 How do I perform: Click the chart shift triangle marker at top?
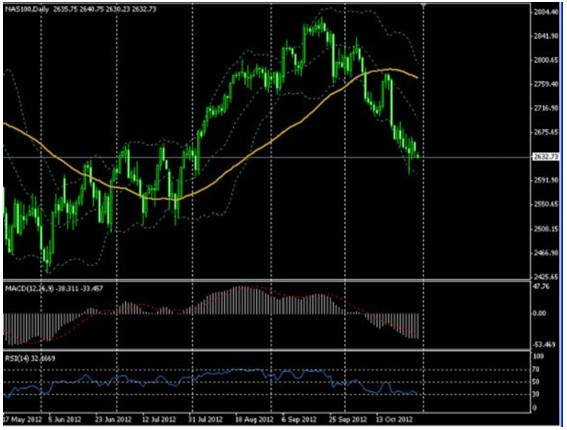tap(423, 6)
